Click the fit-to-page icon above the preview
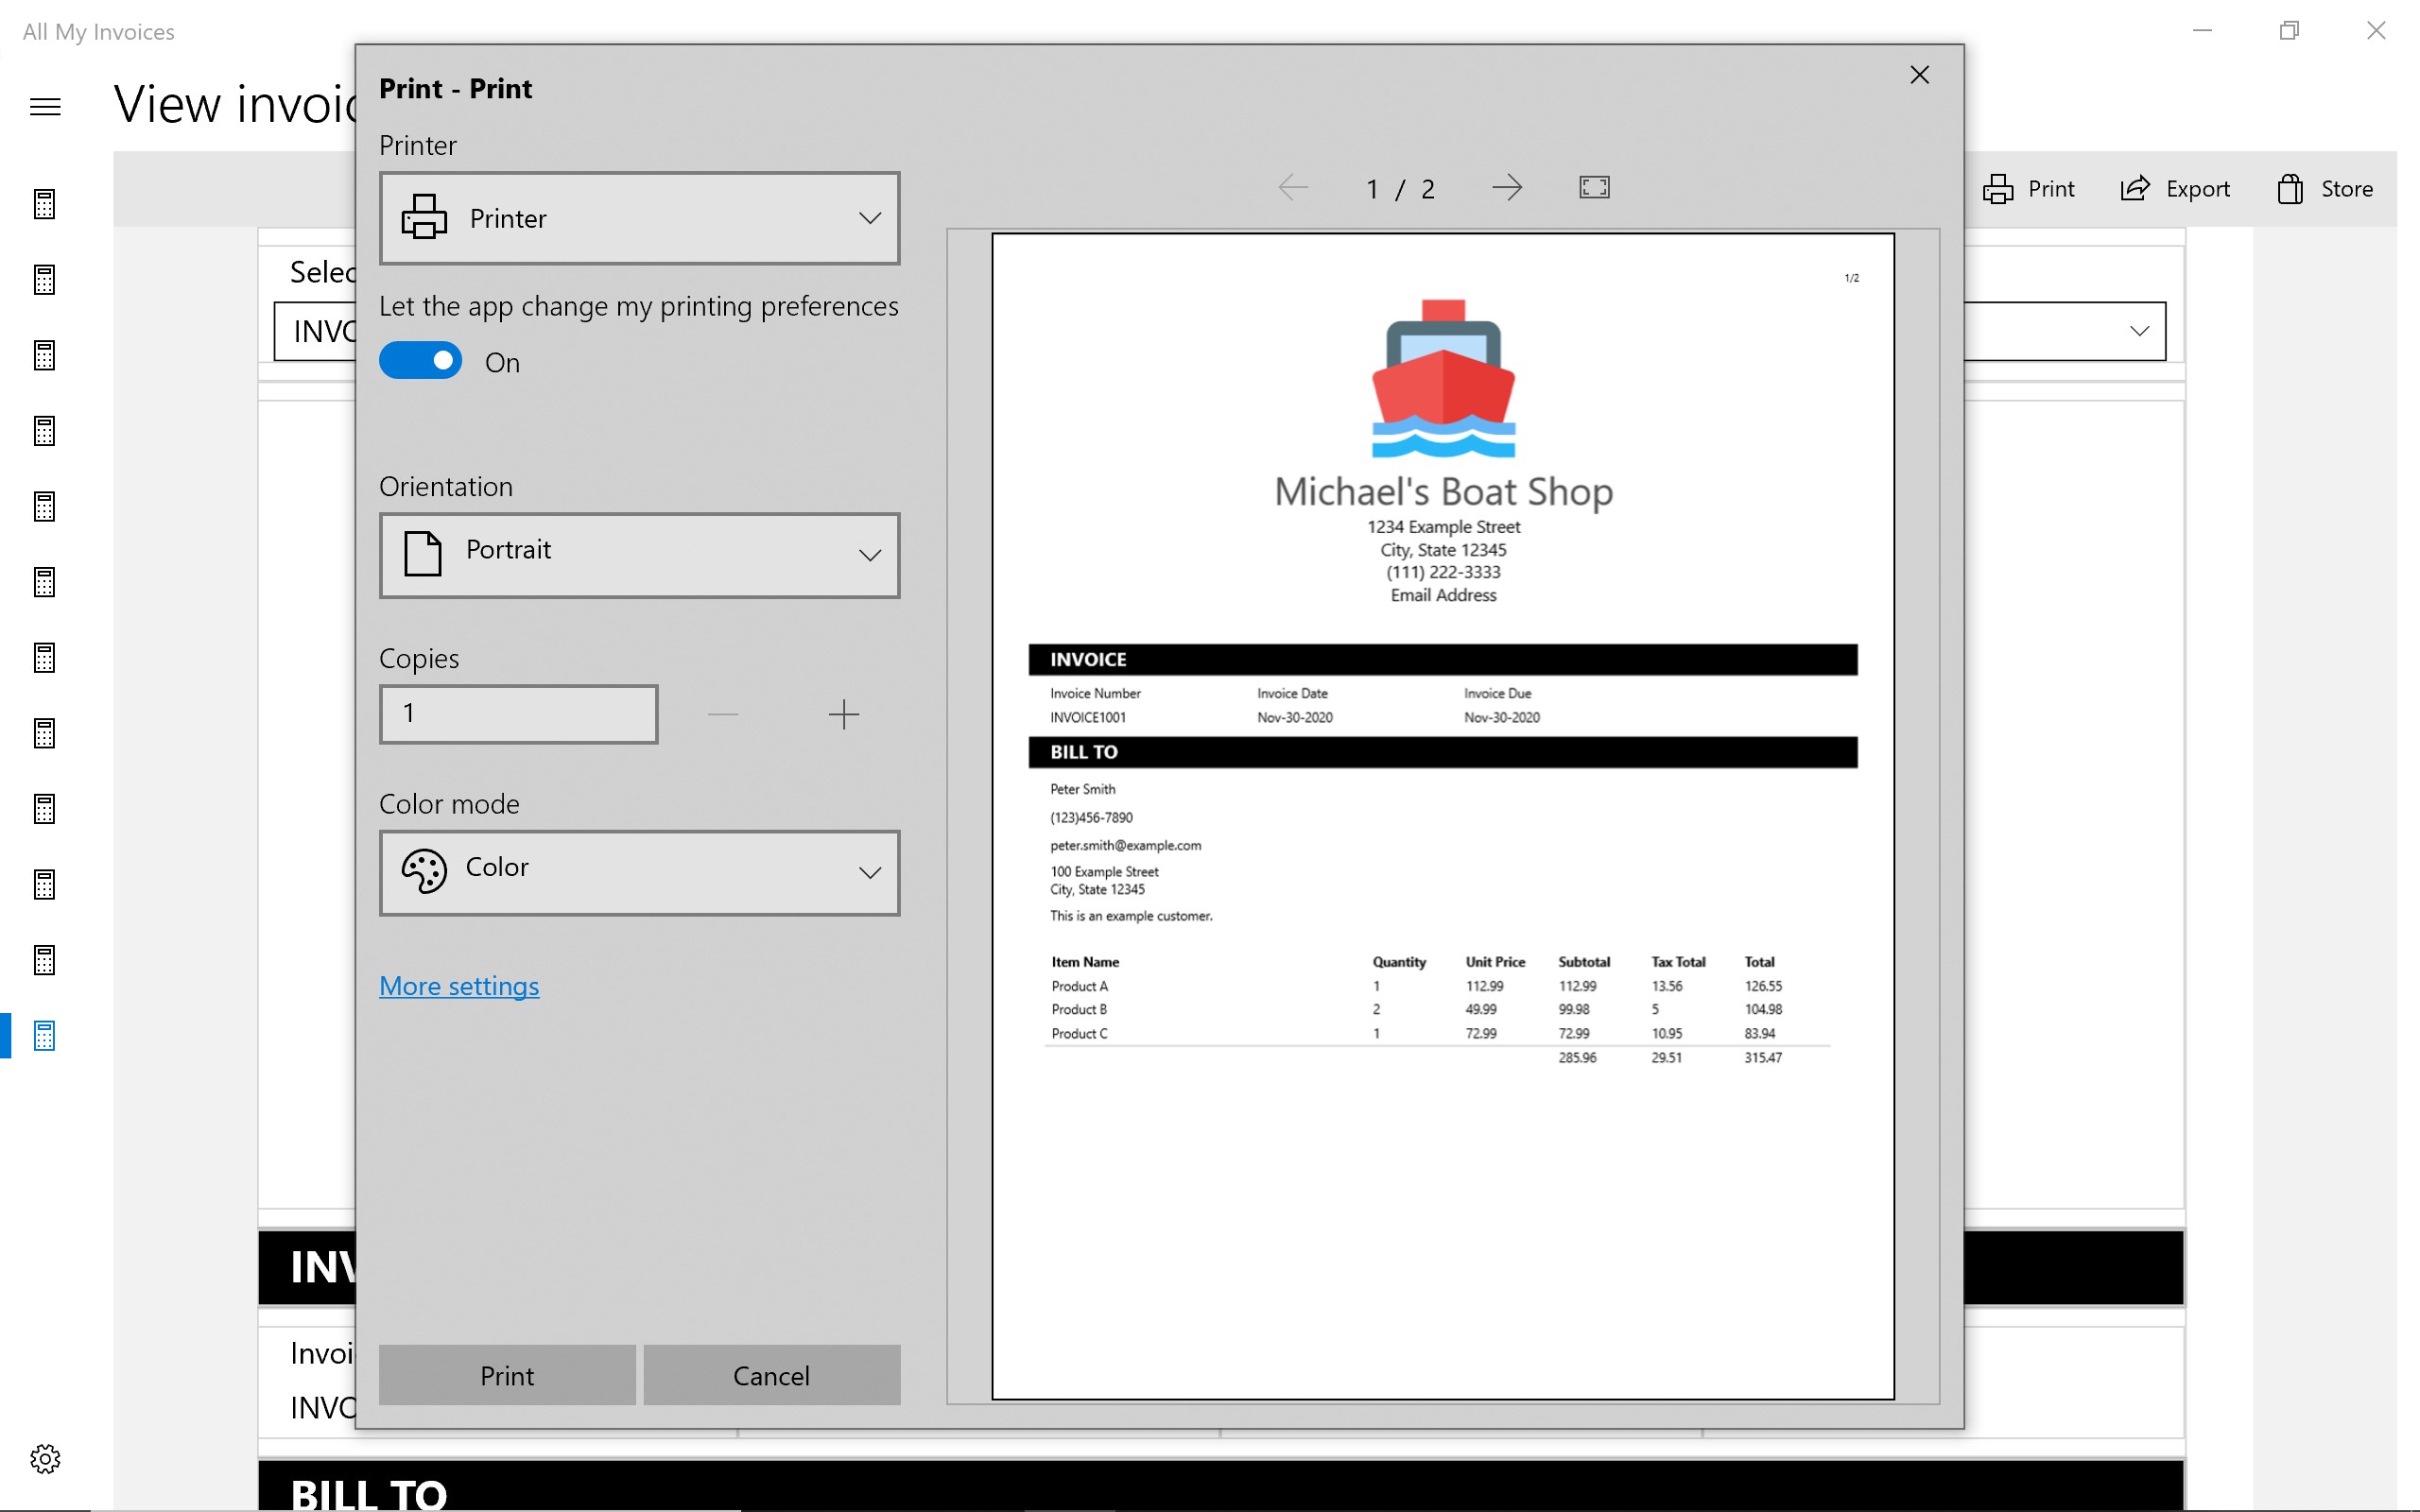Image resolution: width=2420 pixels, height=1512 pixels. pyautogui.click(x=1593, y=187)
